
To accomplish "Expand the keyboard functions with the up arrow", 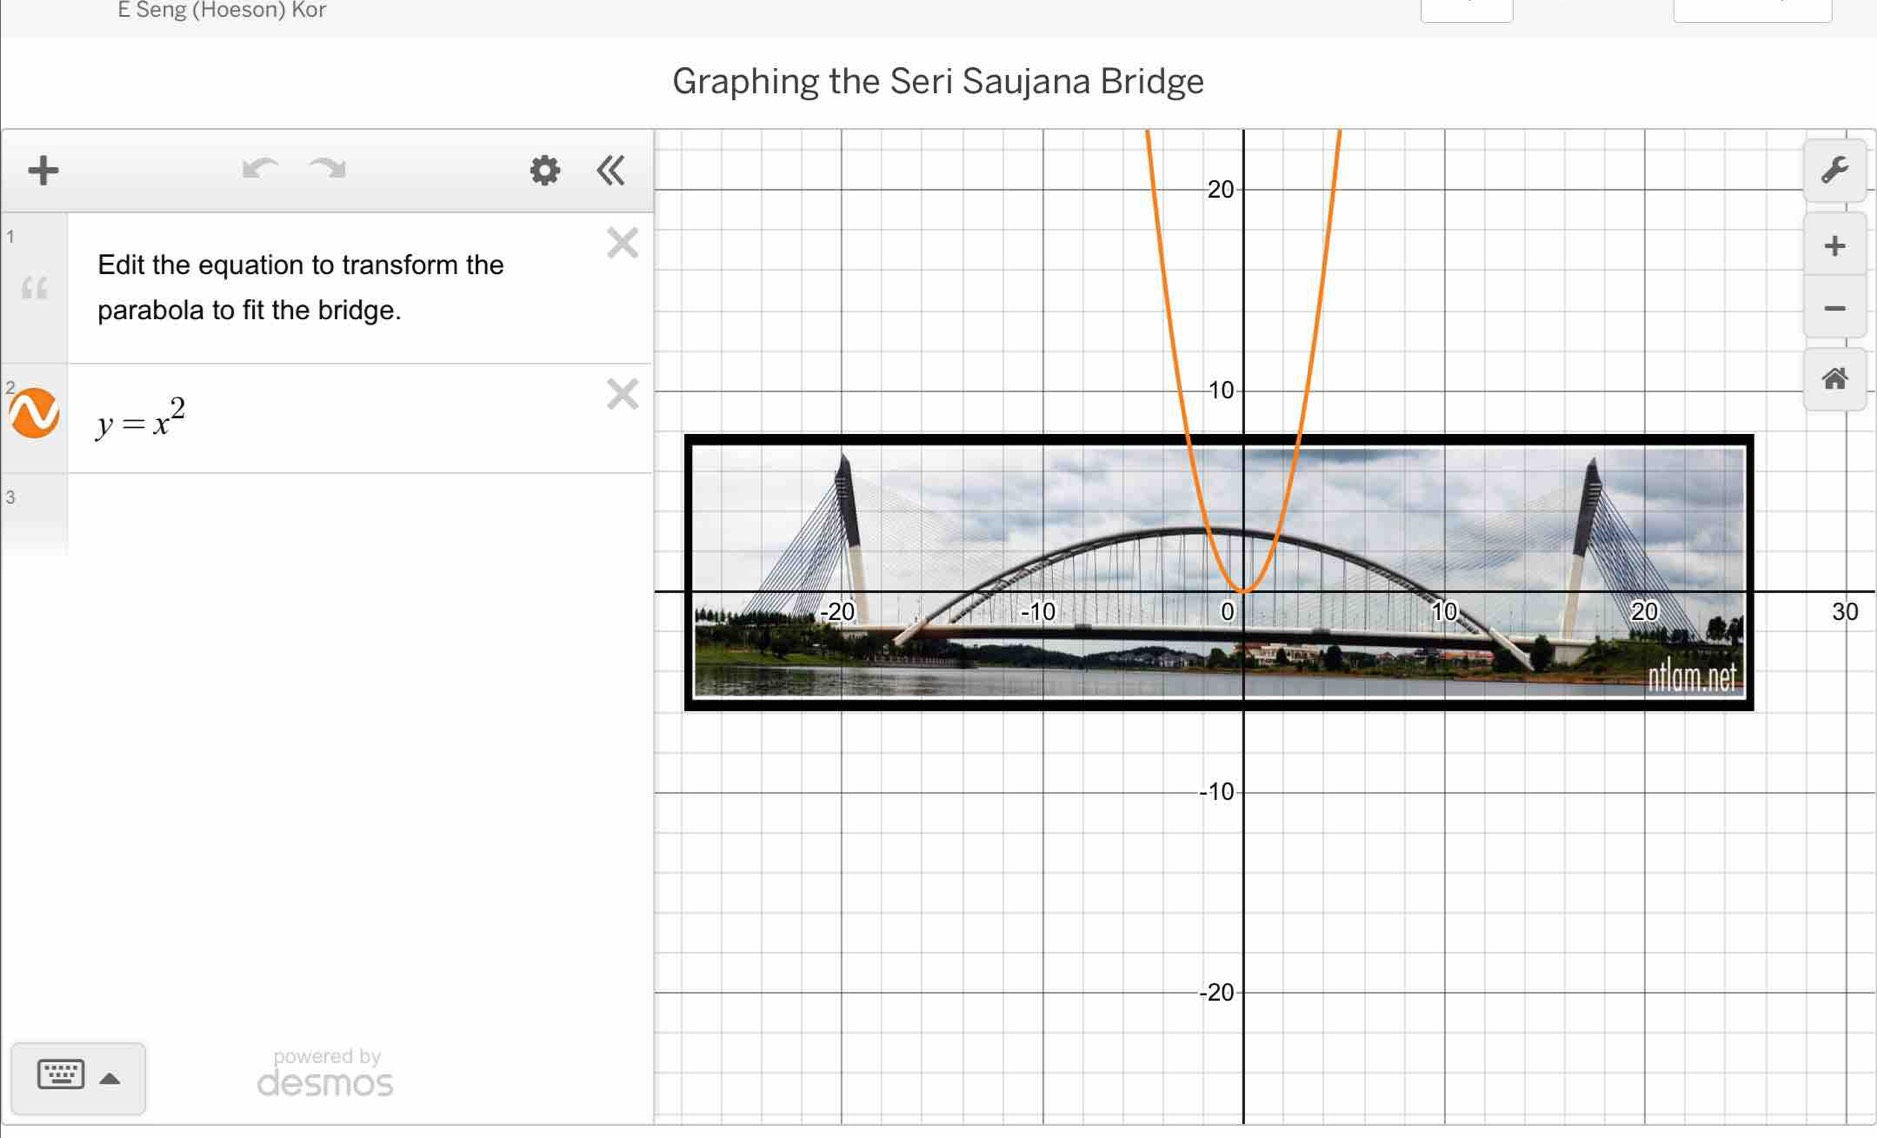I will click(x=110, y=1080).
